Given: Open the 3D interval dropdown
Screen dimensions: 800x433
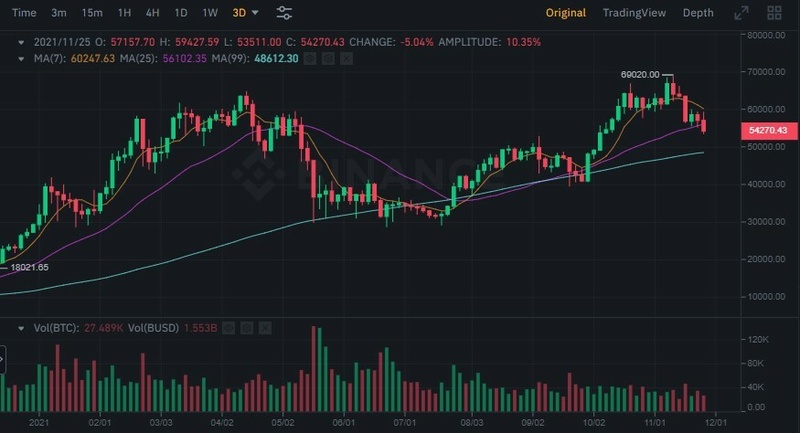Looking at the screenshot, I should pos(255,13).
